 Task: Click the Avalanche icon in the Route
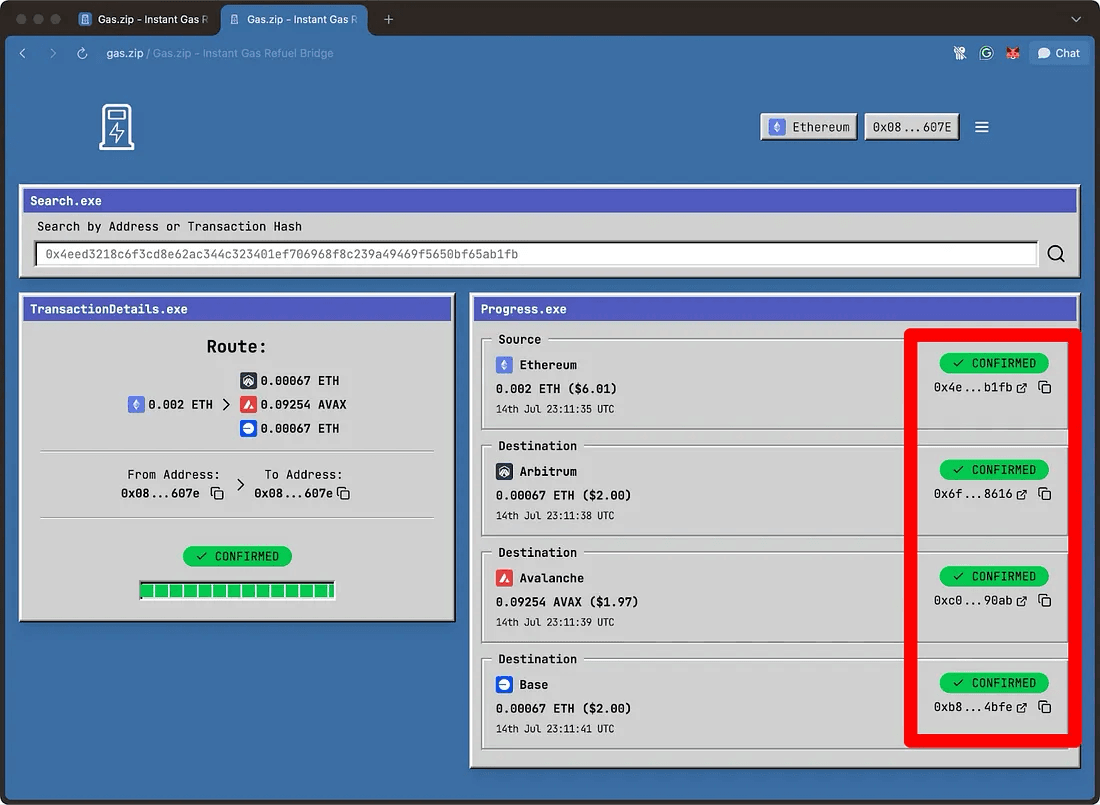click(x=248, y=404)
